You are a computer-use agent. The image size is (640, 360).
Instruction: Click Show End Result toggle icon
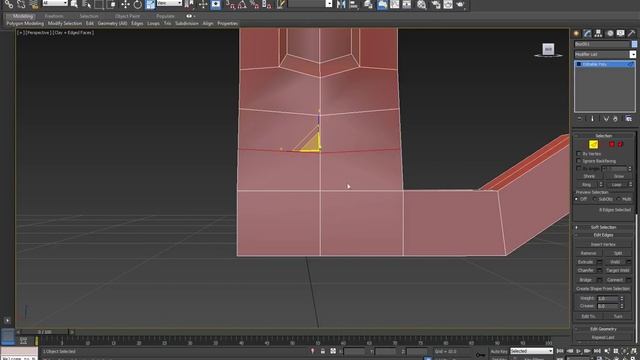click(x=592, y=119)
